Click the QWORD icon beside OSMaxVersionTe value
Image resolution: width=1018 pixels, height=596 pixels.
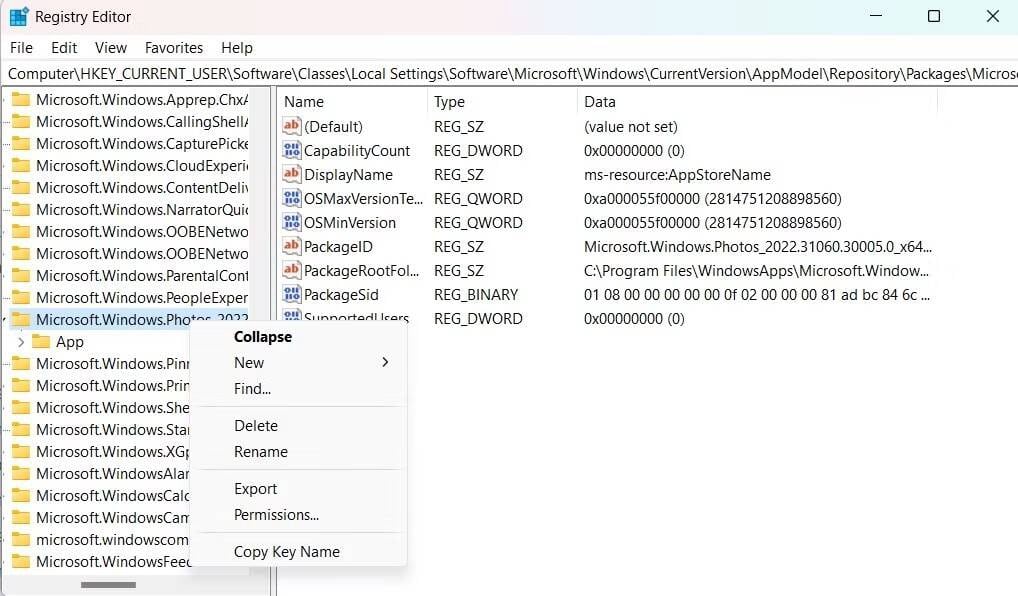(x=290, y=198)
